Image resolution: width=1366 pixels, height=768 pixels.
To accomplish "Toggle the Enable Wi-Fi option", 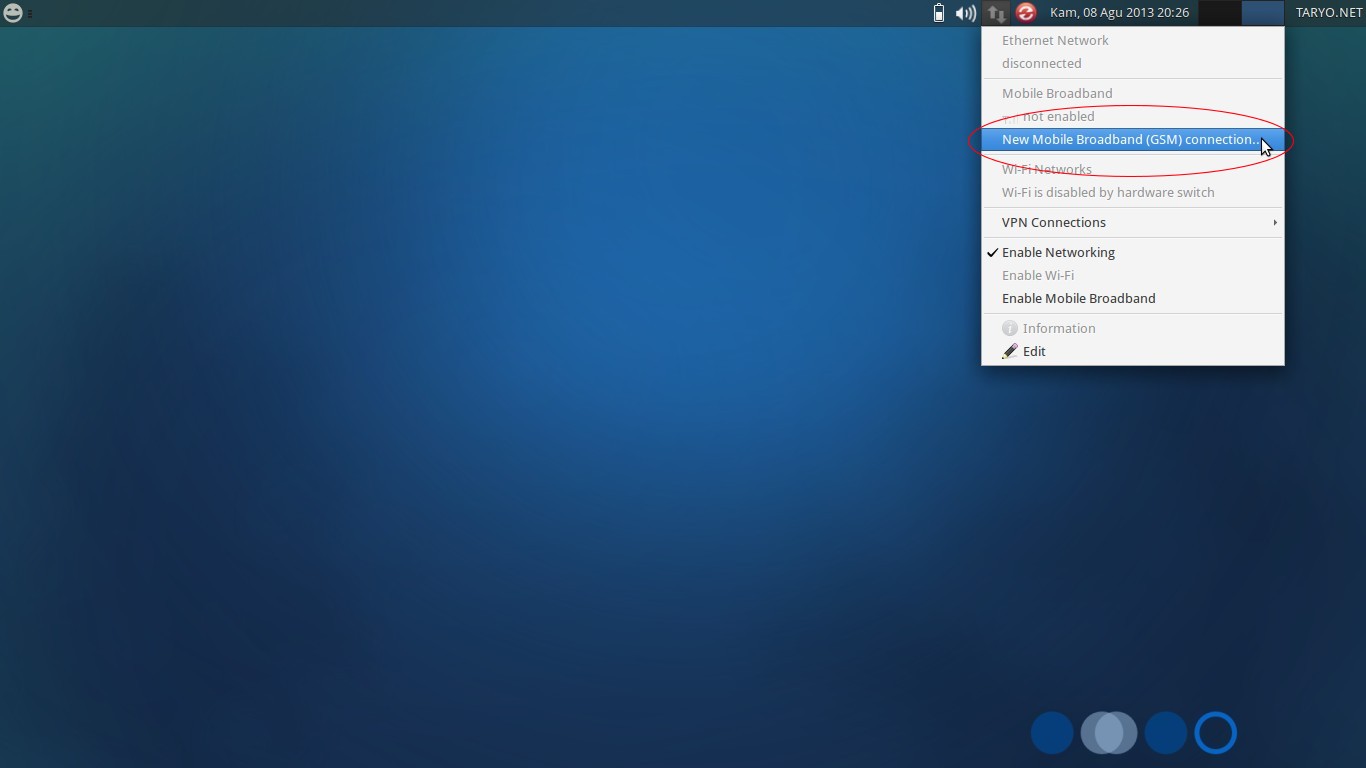I will pyautogui.click(x=1133, y=275).
